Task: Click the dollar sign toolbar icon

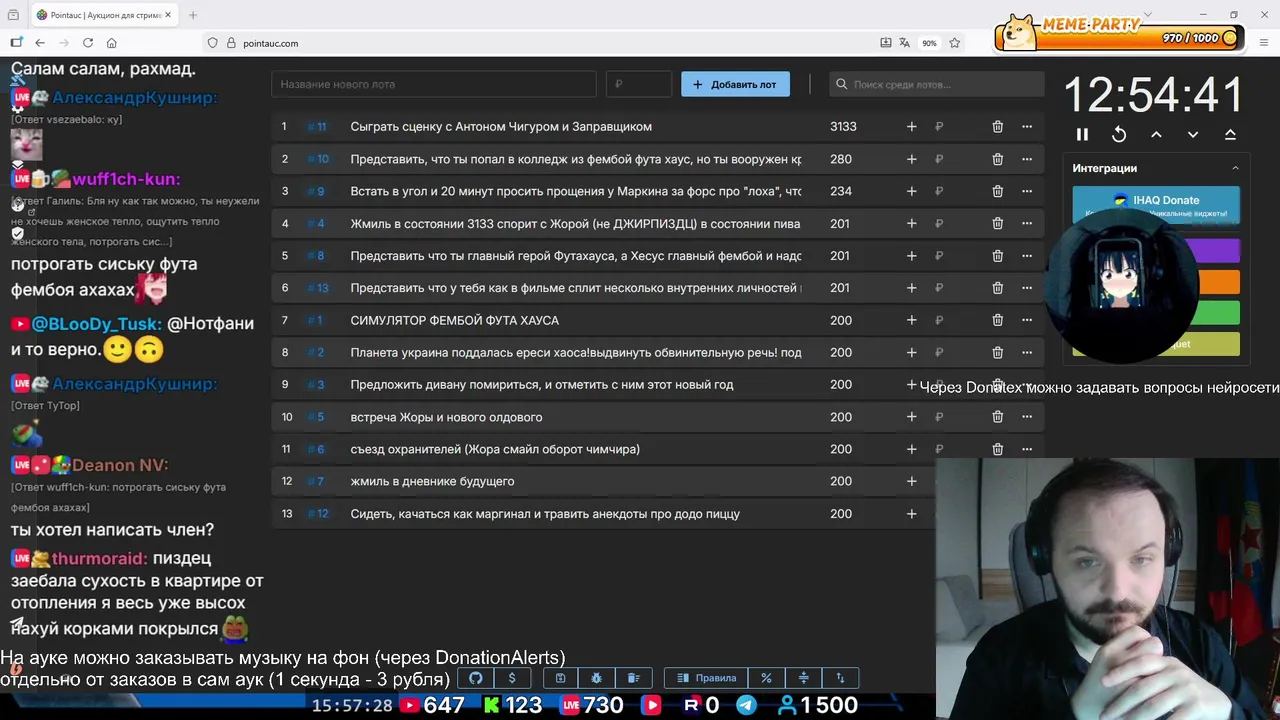Action: pos(512,678)
